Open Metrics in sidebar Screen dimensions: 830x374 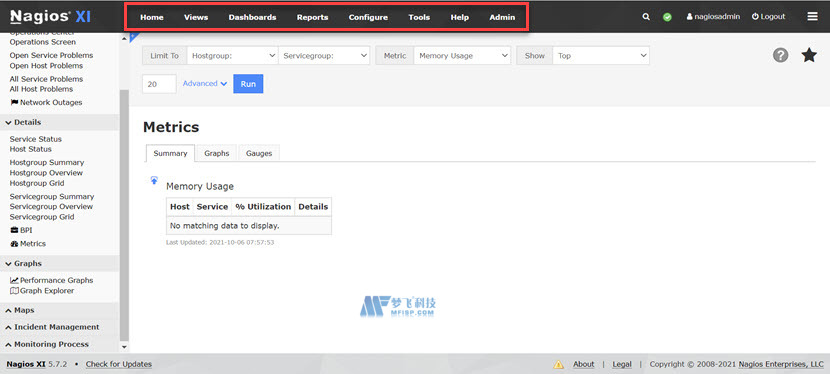[x=28, y=243]
